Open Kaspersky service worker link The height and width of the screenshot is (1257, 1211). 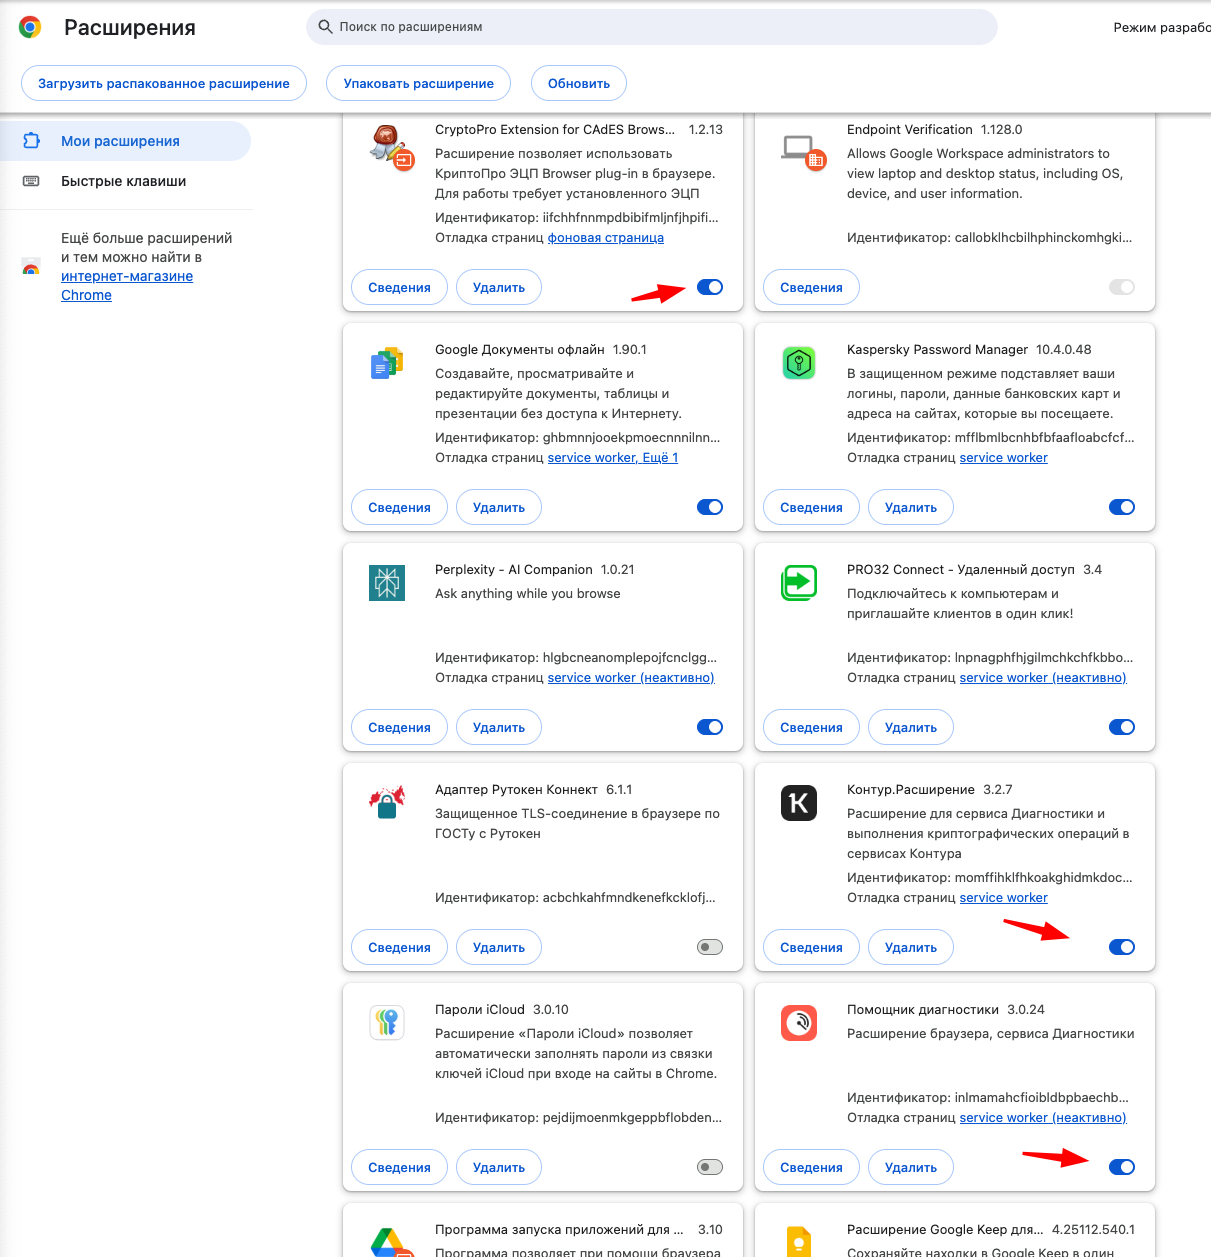[x=1004, y=457]
